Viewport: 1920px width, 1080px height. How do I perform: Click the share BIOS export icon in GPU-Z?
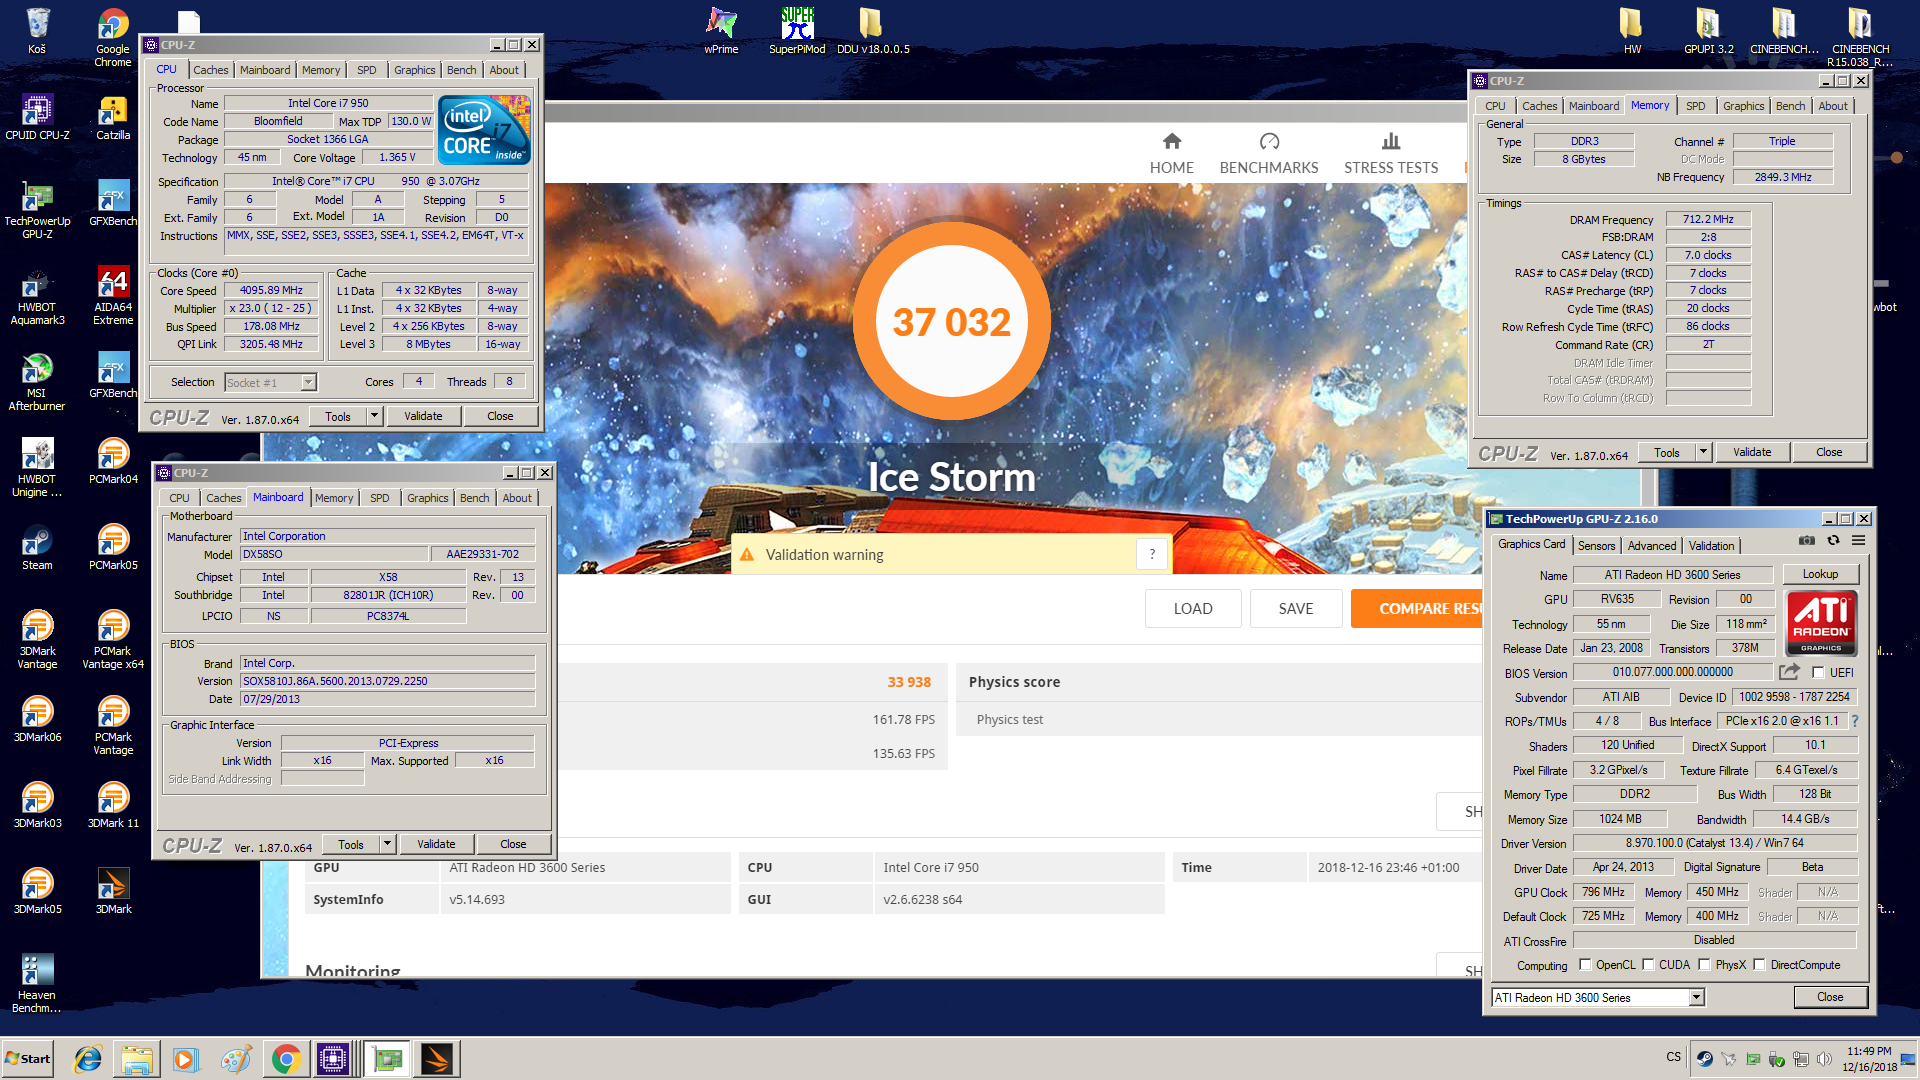(x=1789, y=672)
